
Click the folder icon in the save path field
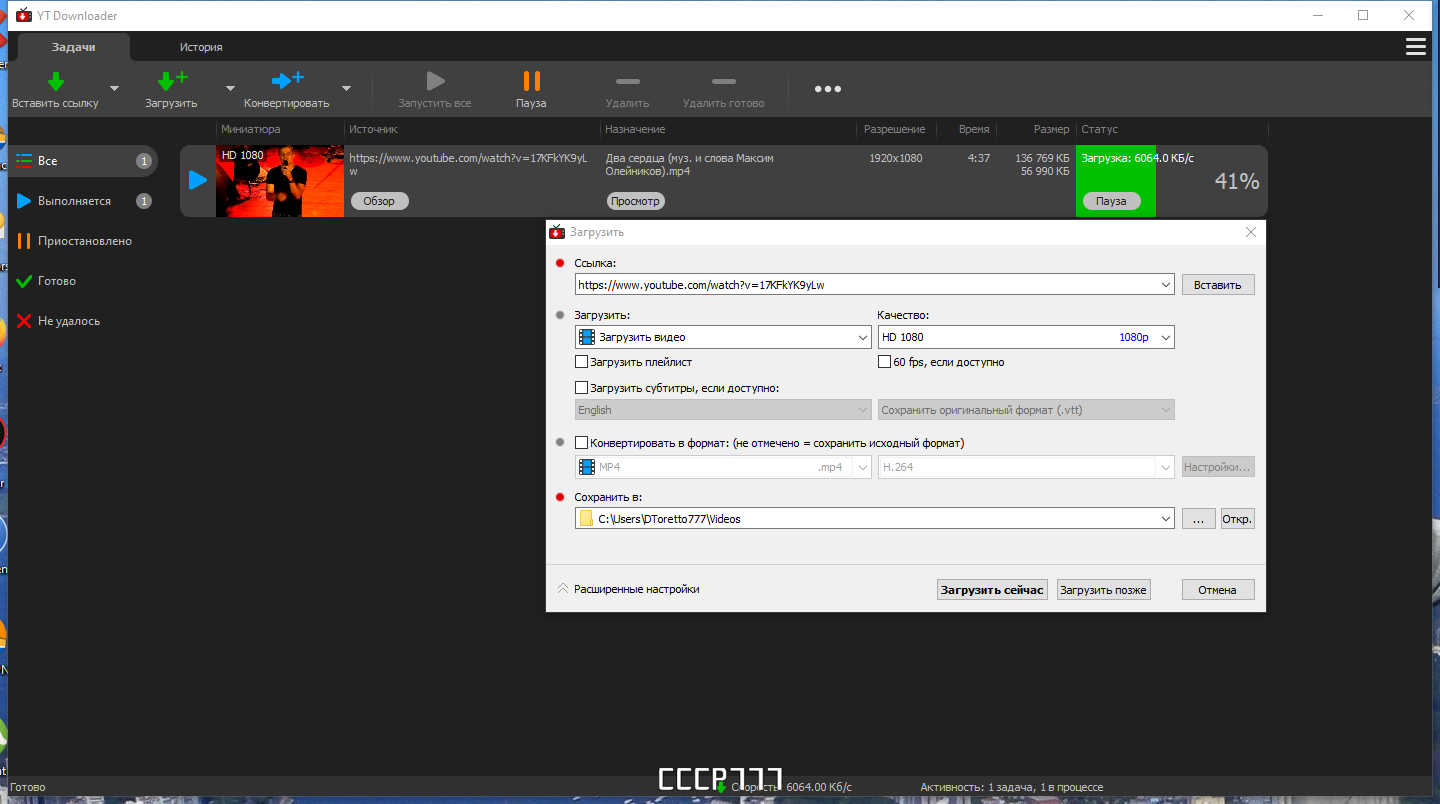[586, 519]
